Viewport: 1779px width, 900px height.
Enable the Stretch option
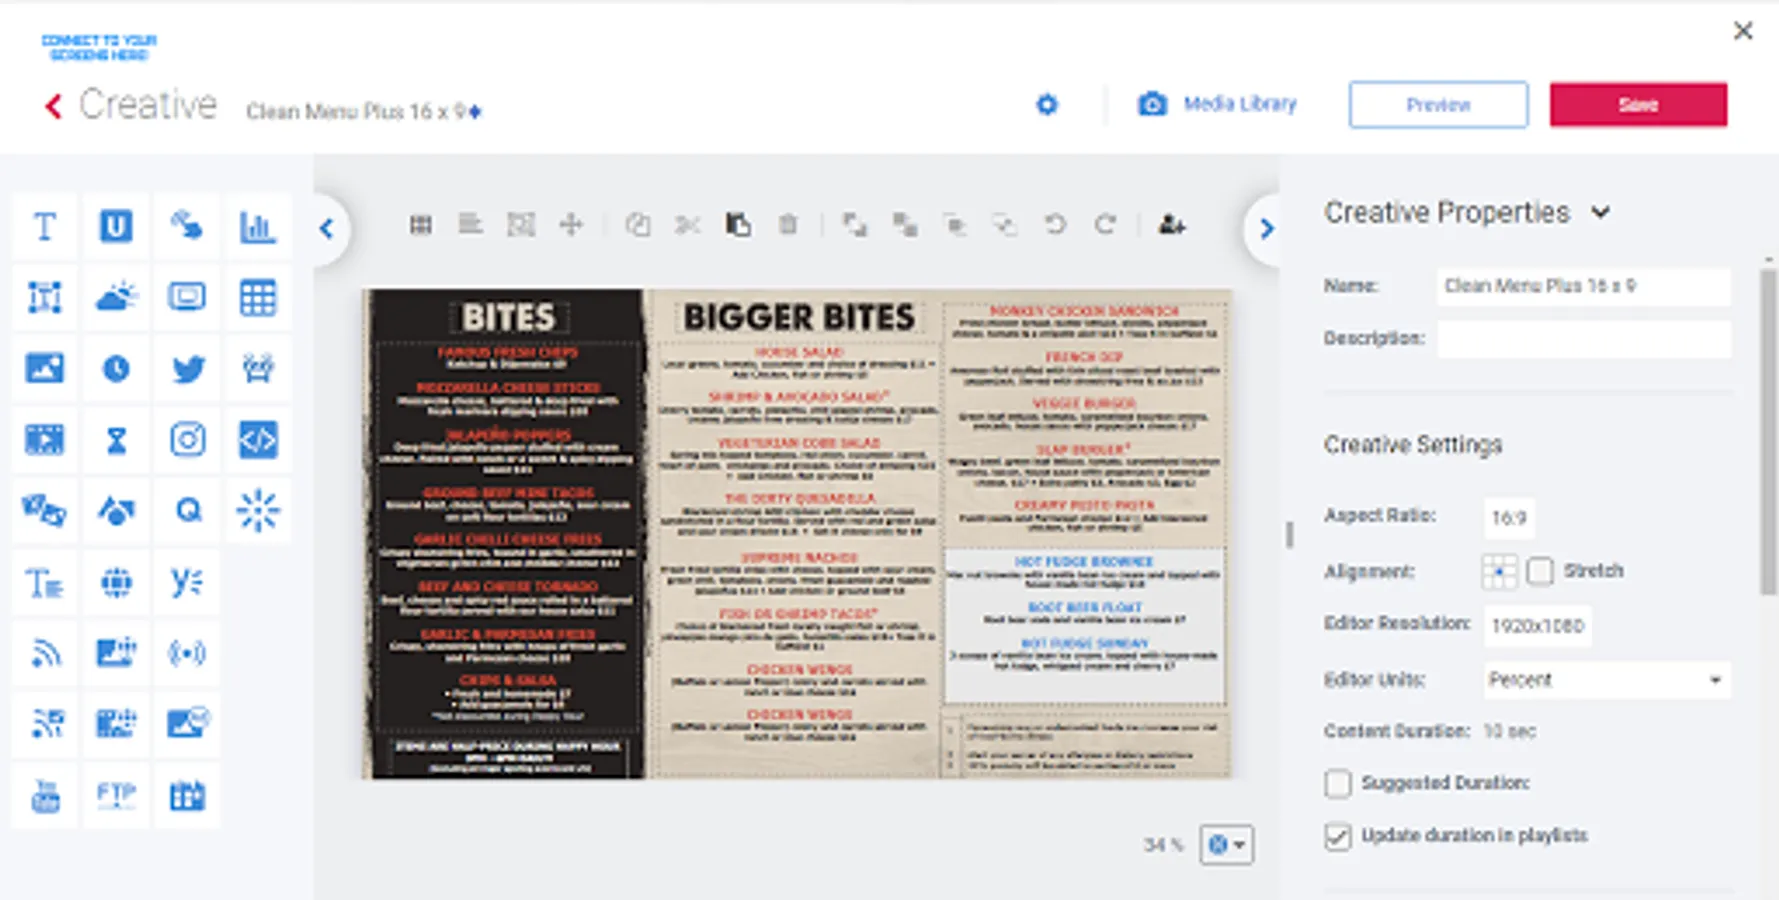(x=1540, y=571)
